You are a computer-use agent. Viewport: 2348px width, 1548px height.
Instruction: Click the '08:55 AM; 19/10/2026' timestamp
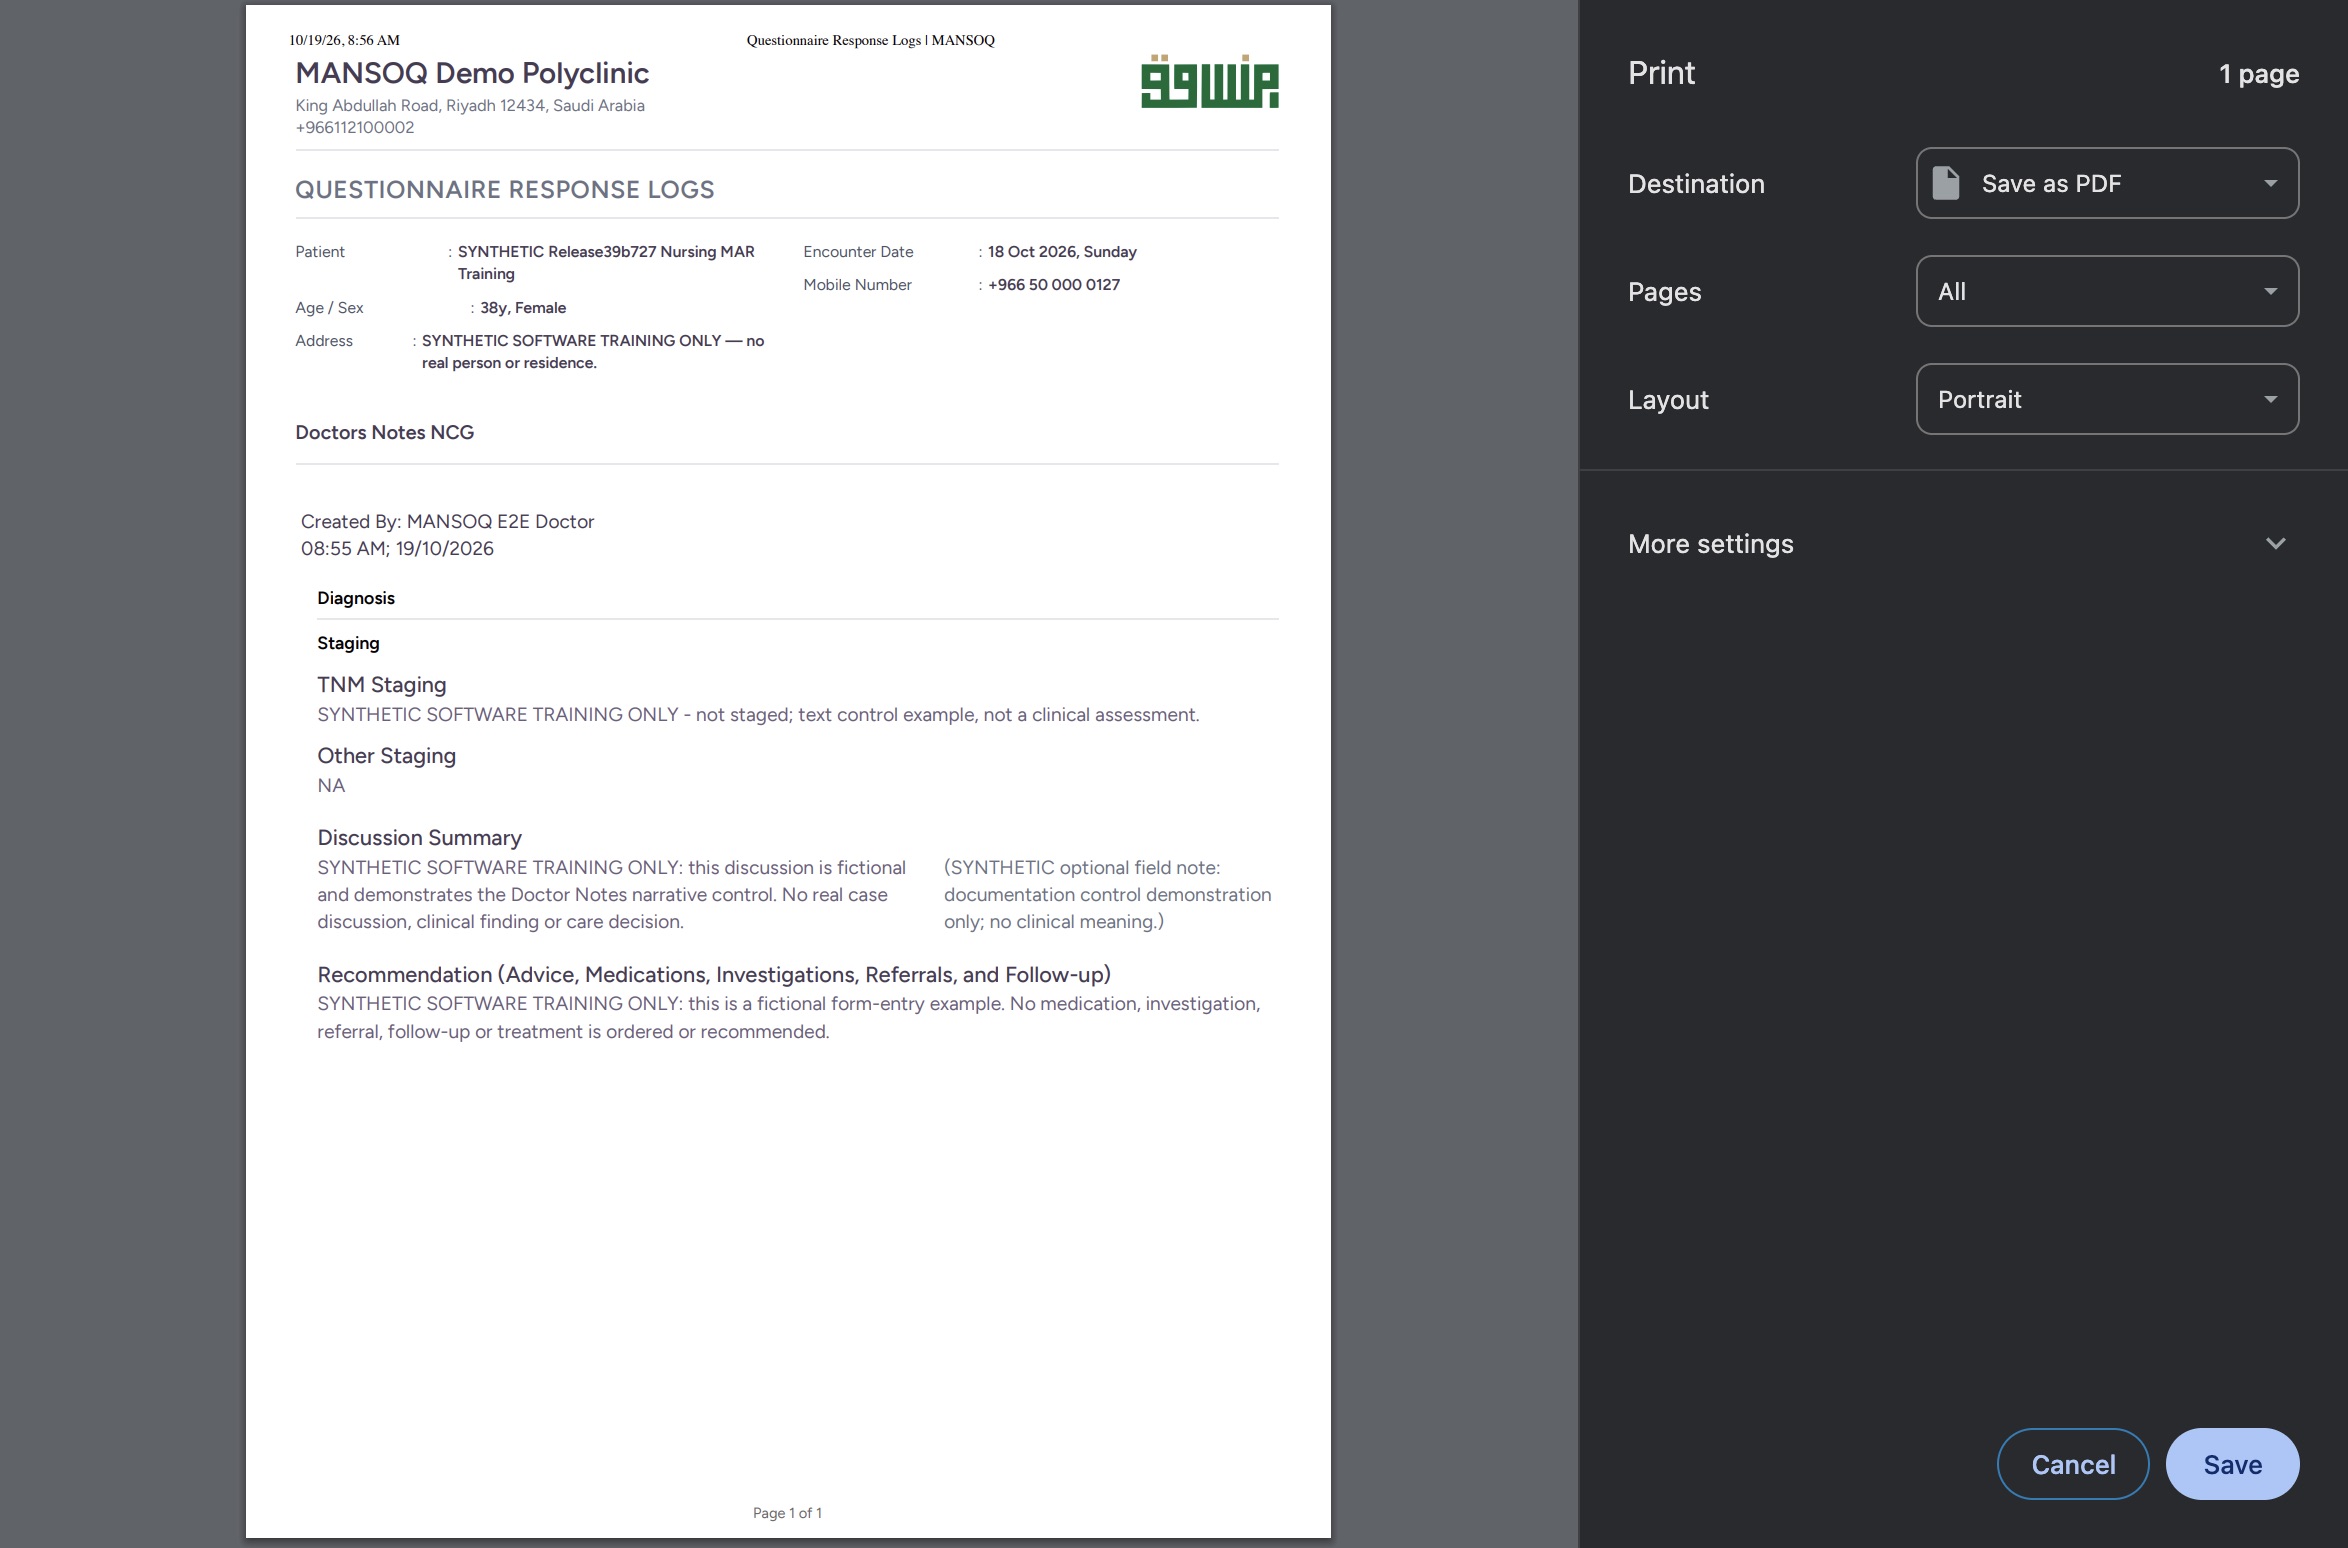397,548
